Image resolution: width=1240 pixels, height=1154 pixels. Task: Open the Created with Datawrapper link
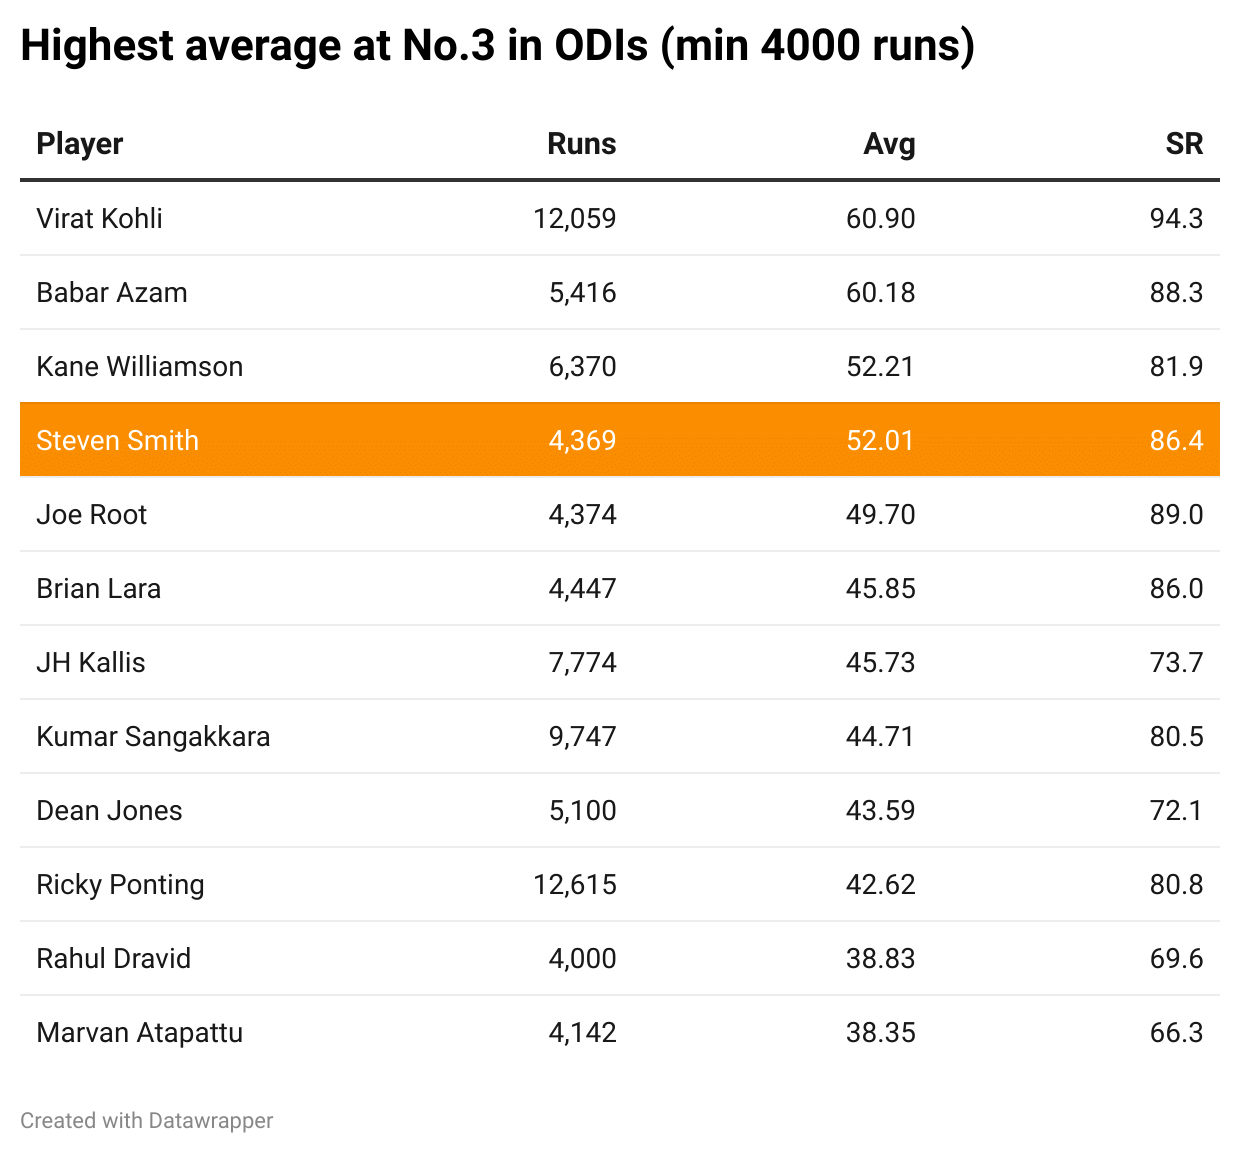(x=146, y=1121)
